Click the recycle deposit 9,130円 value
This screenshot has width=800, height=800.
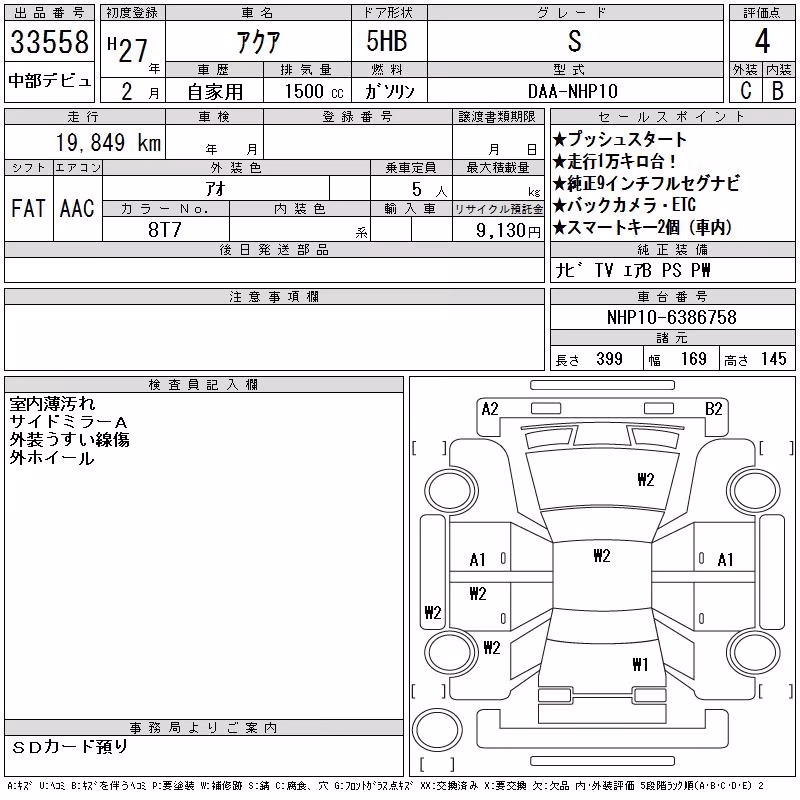508,230
